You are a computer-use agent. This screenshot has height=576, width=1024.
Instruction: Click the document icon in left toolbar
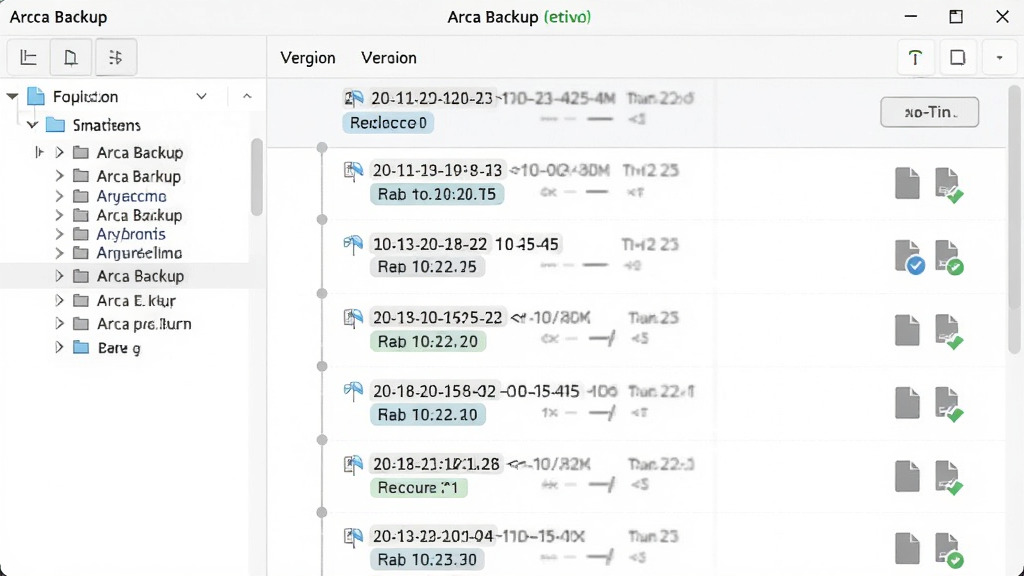(71, 57)
